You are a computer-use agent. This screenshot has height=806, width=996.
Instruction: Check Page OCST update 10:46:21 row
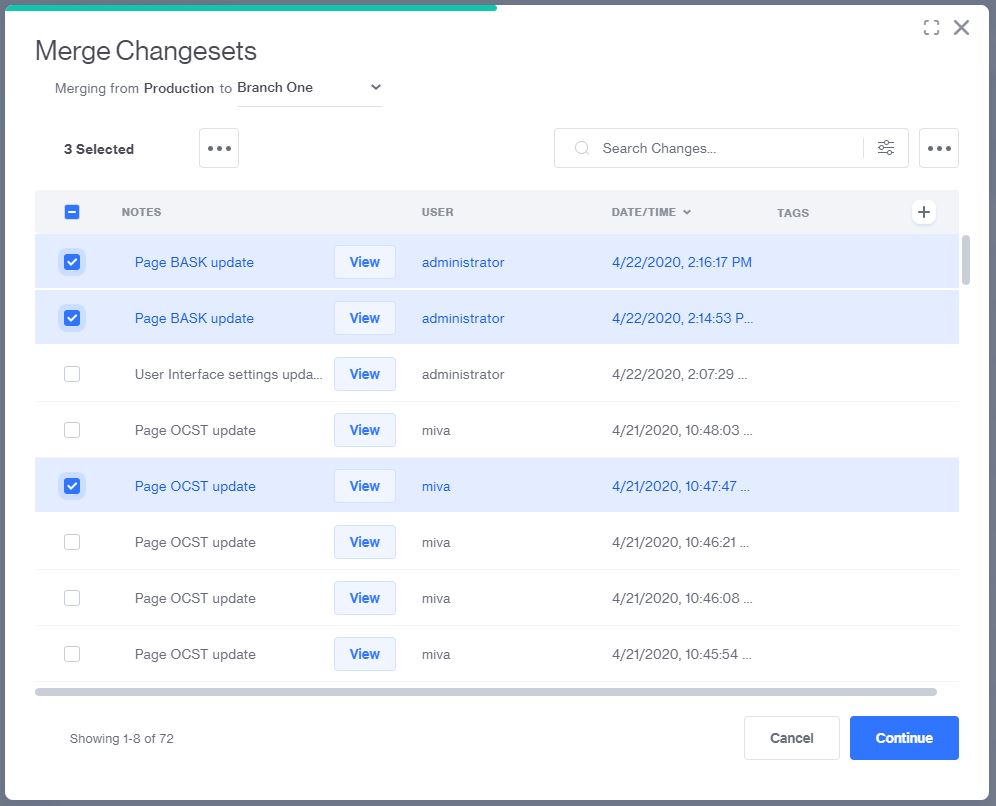(72, 542)
